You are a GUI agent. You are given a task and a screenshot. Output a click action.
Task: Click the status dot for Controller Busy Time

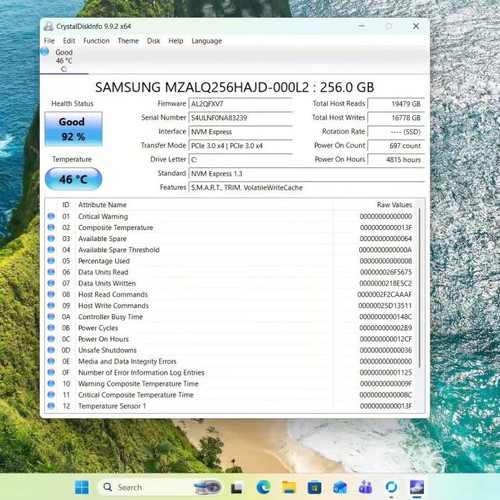[x=51, y=317]
